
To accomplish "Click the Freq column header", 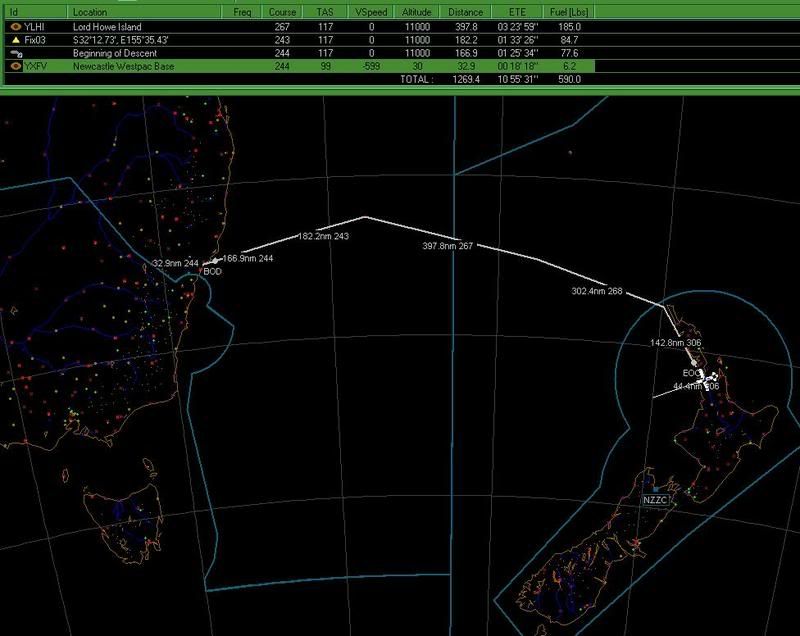I will [242, 12].
